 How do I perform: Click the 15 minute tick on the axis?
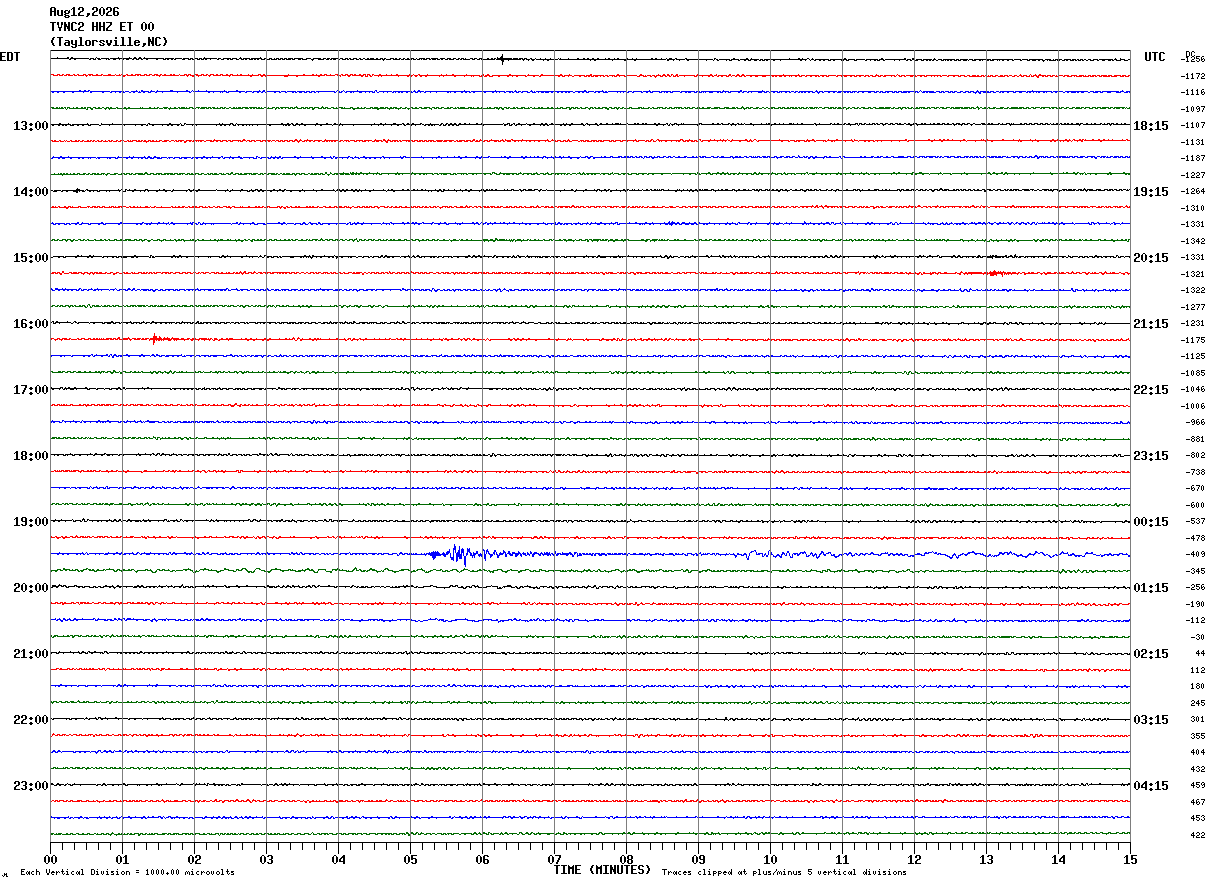1129,859
